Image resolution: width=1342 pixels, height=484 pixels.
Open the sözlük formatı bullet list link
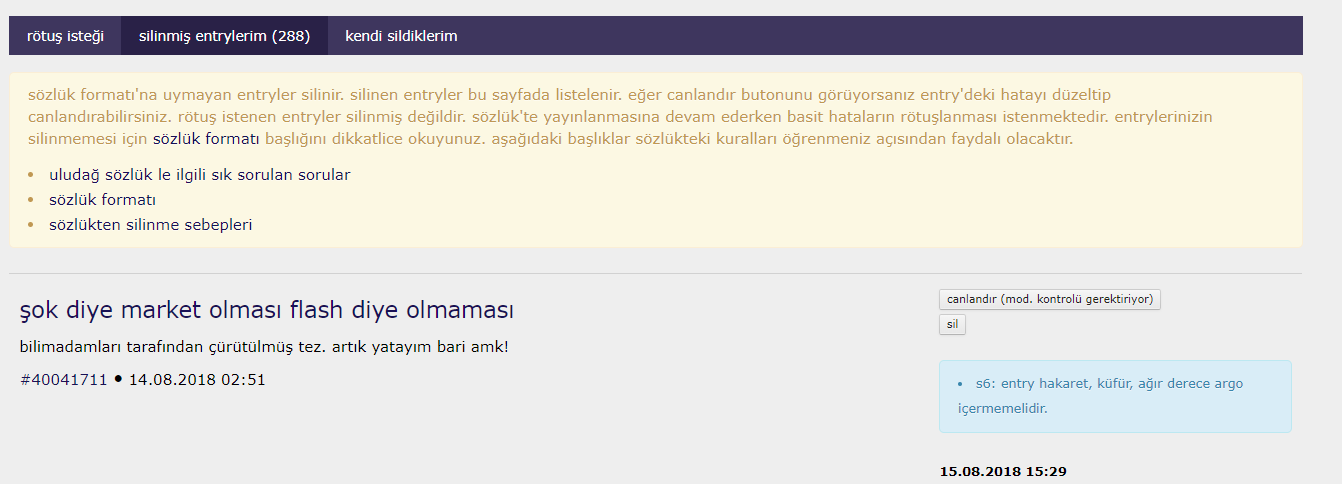point(102,199)
